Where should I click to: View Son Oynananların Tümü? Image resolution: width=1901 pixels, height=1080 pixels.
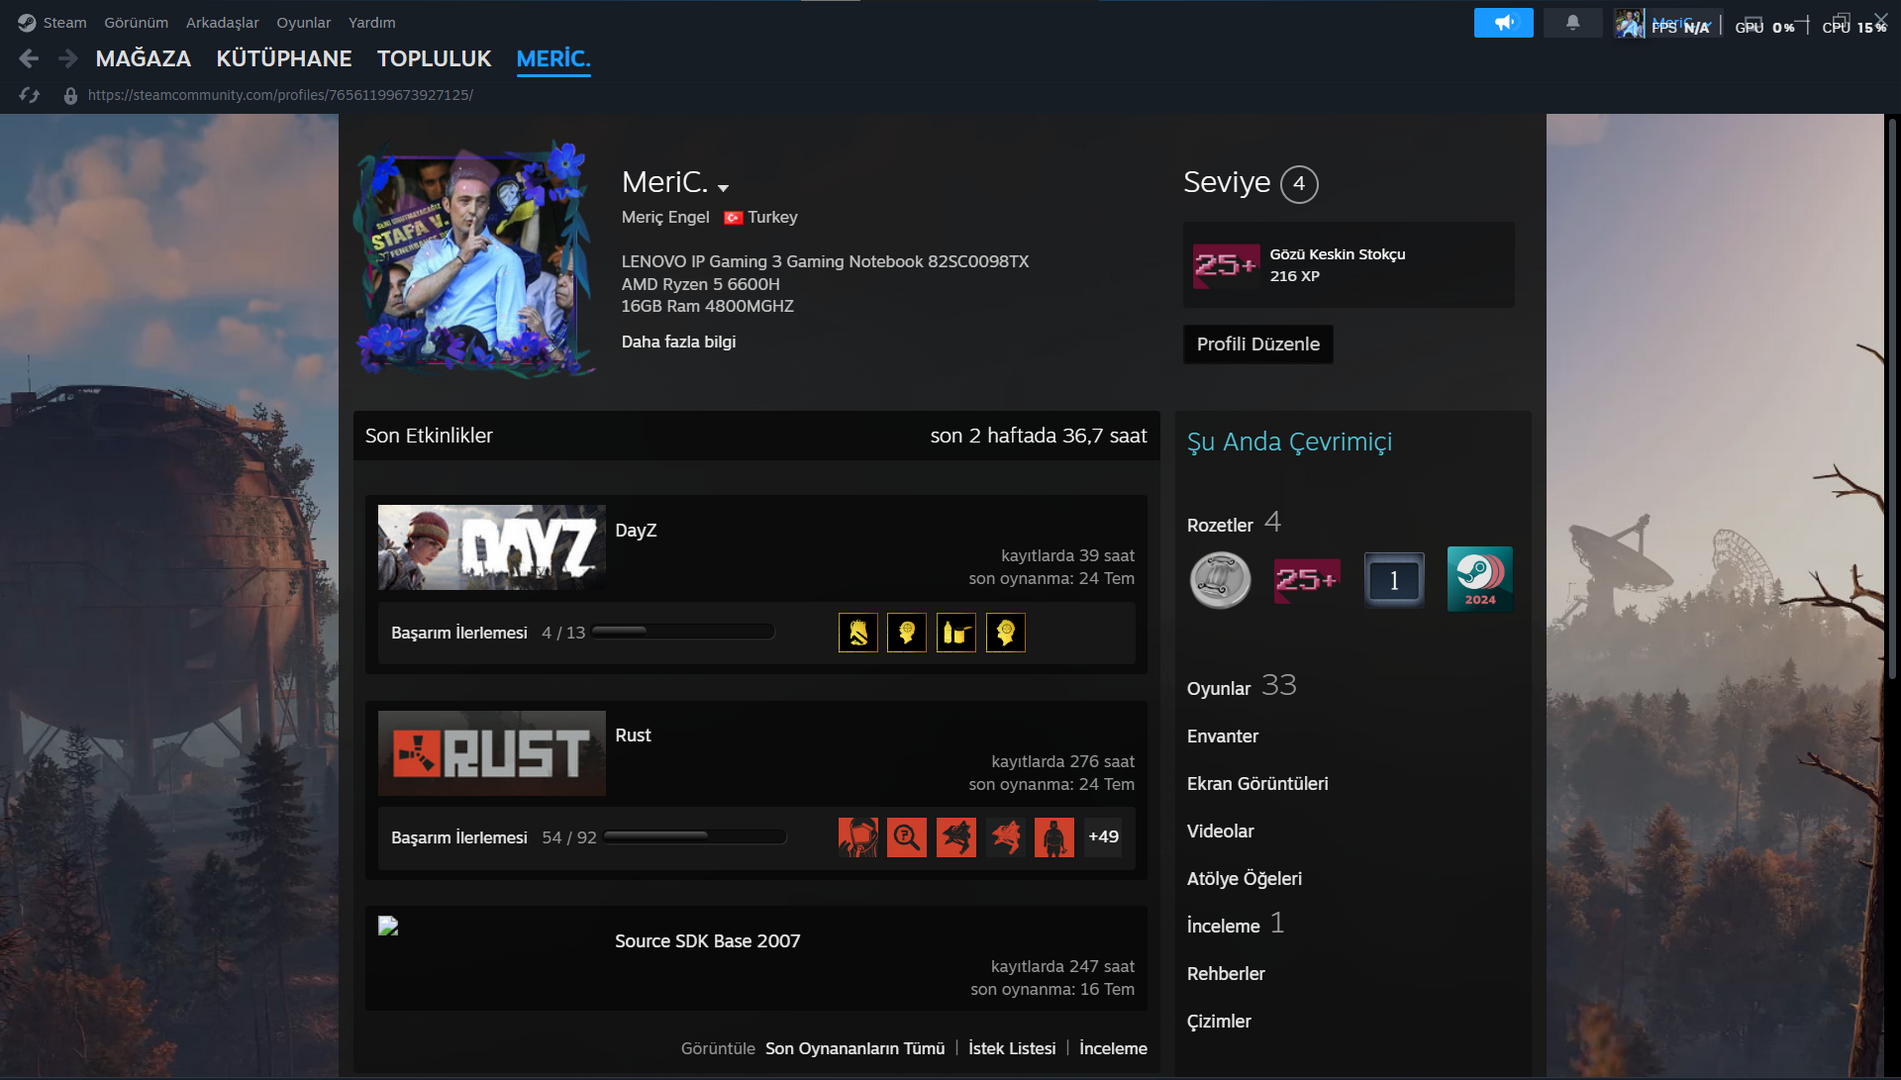[855, 1048]
